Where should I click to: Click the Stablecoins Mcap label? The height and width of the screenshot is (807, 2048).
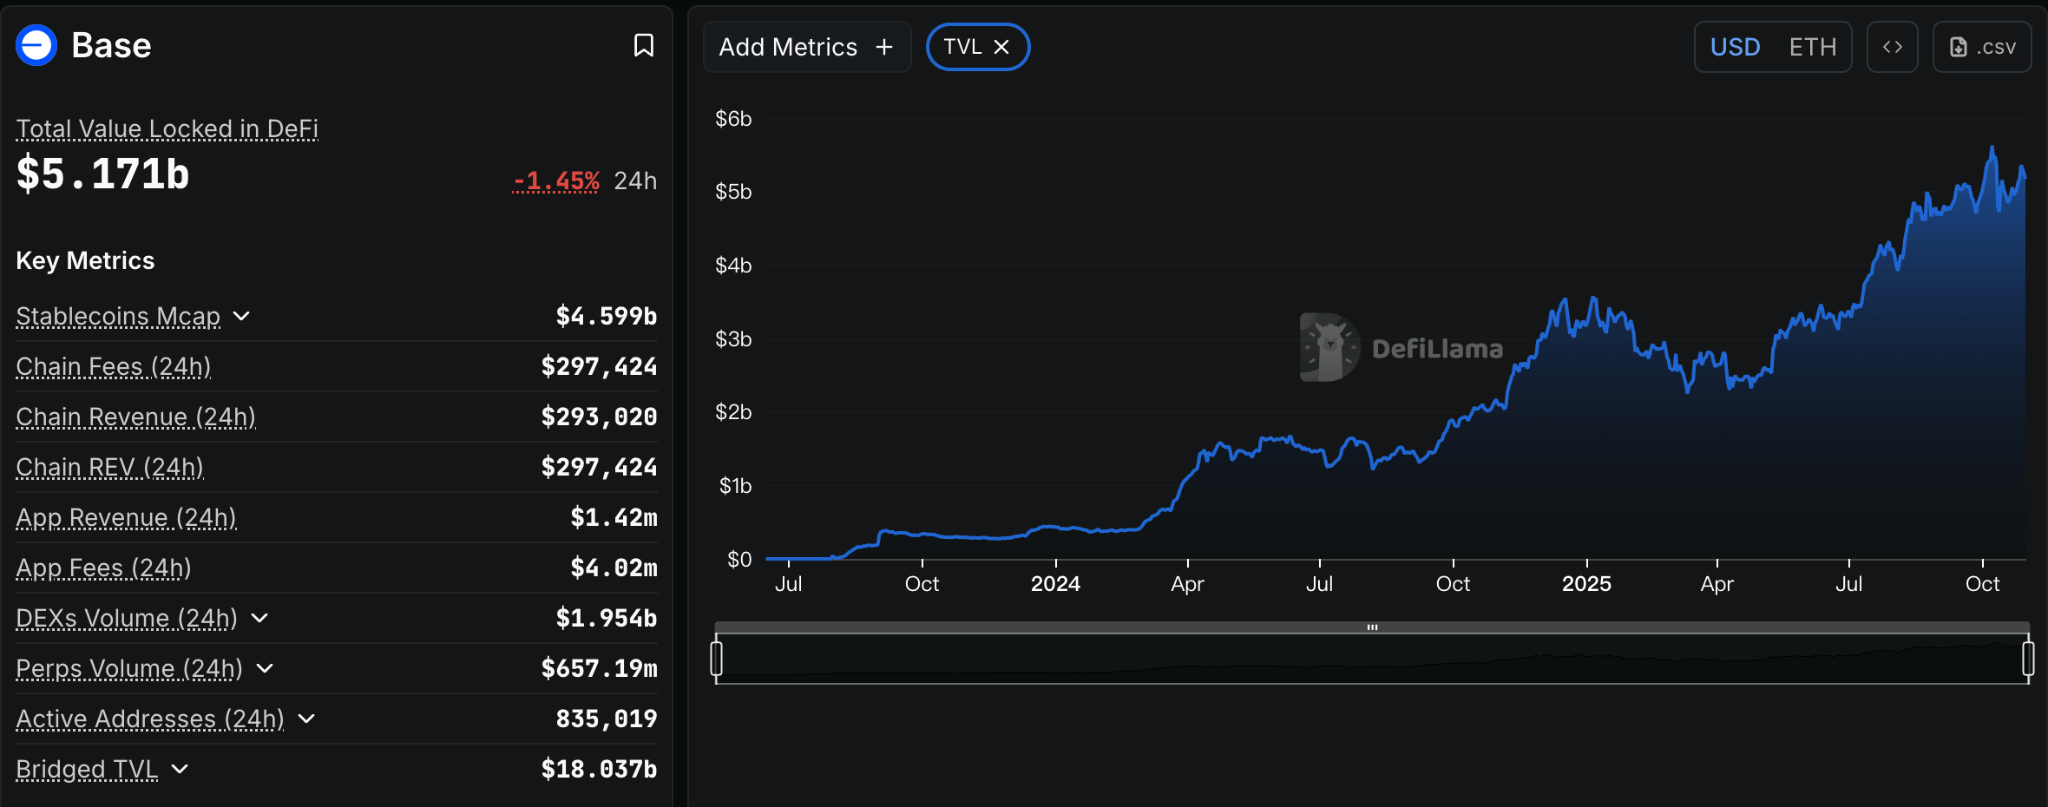click(x=118, y=316)
